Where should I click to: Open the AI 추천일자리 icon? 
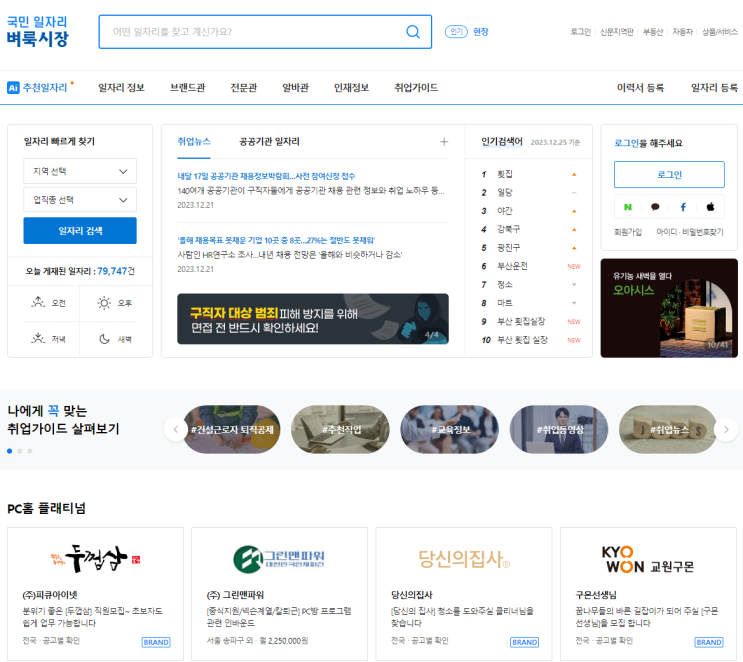[x=13, y=88]
